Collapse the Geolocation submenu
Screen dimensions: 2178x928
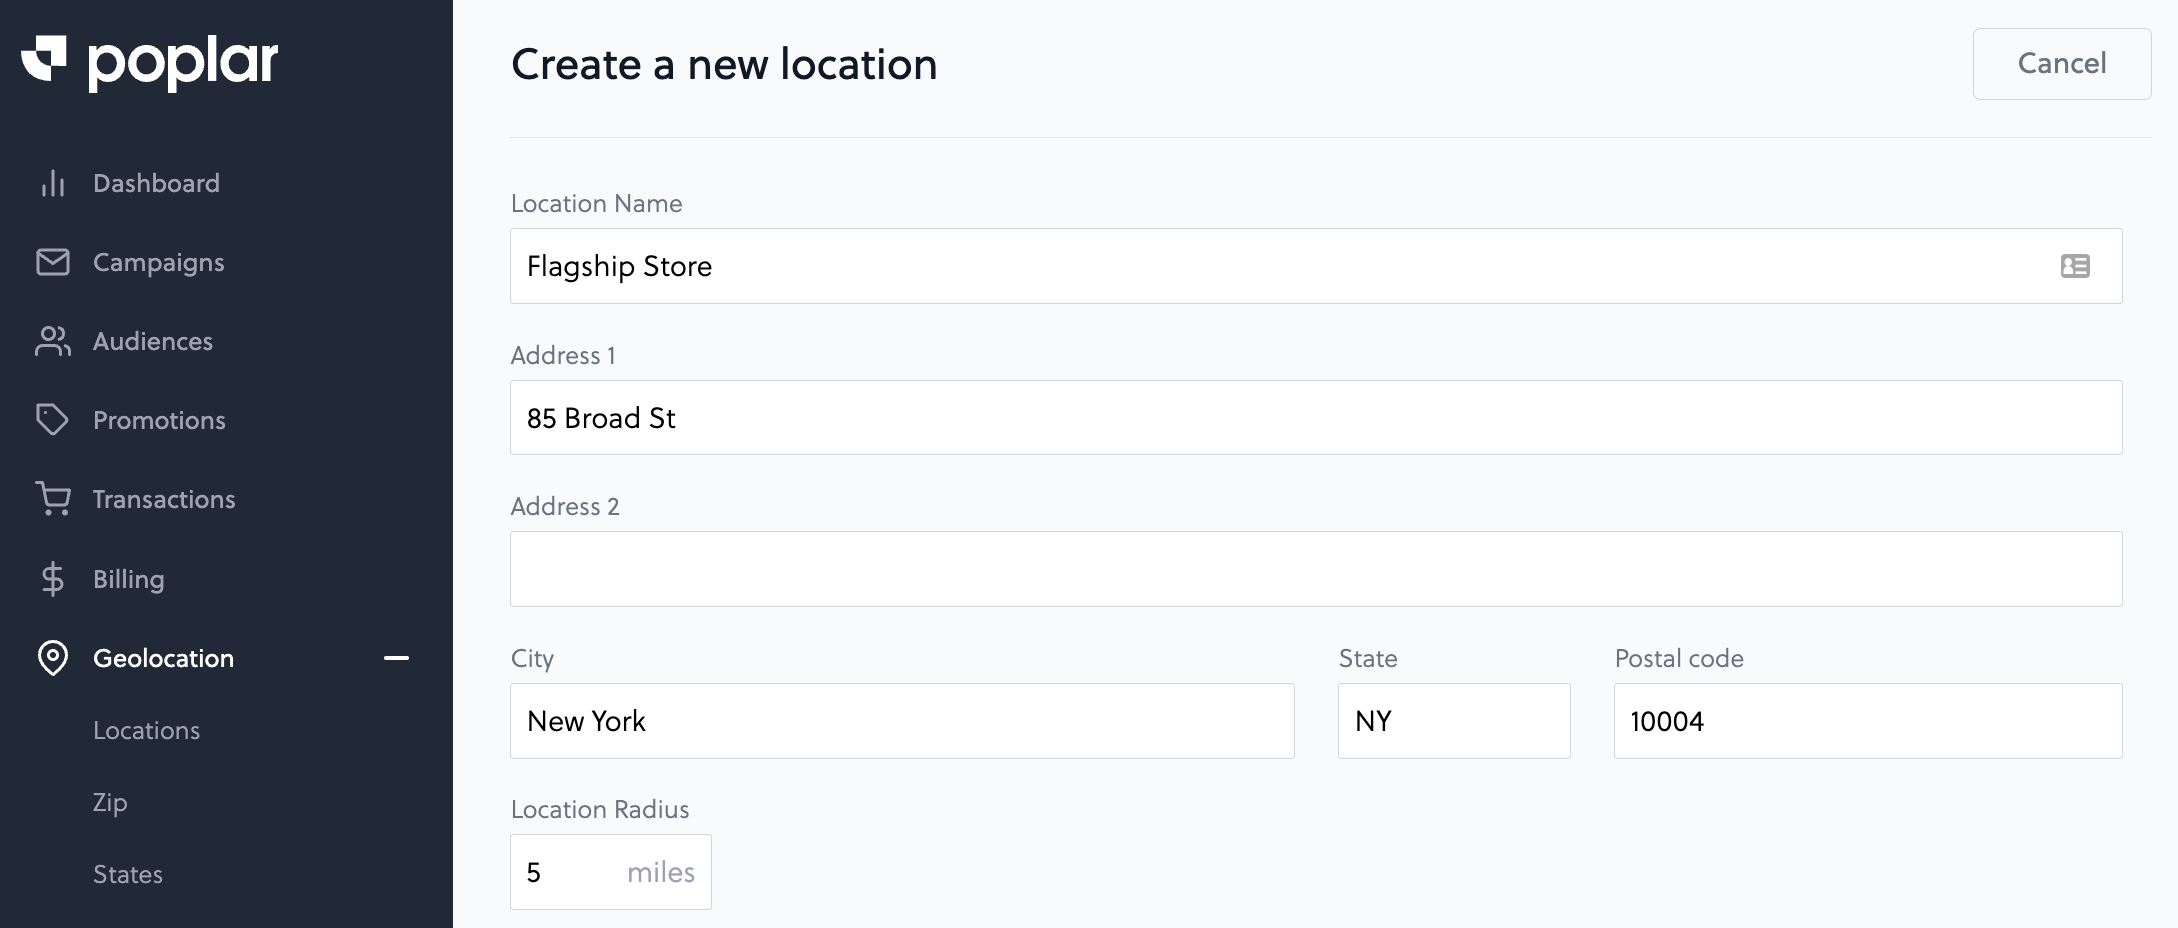point(396,658)
